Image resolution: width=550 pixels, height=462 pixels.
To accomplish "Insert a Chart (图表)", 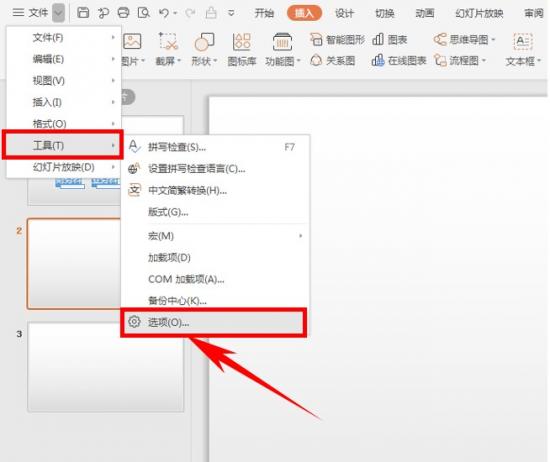I will point(389,40).
